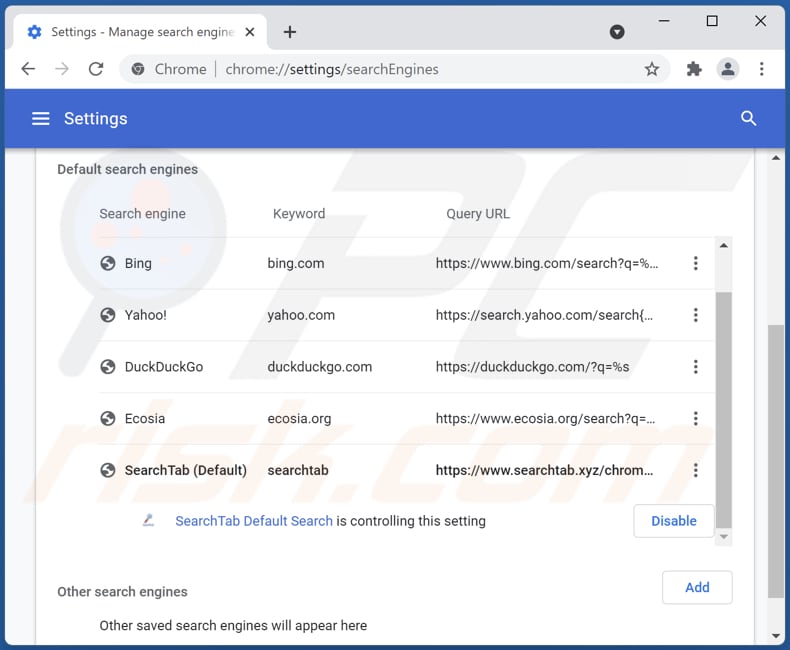
Task: Open the SearchTab Default Search link
Action: pyautogui.click(x=254, y=521)
